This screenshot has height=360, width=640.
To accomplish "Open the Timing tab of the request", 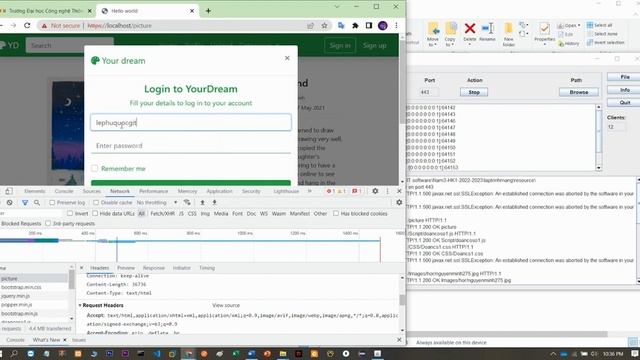I will point(207,268).
